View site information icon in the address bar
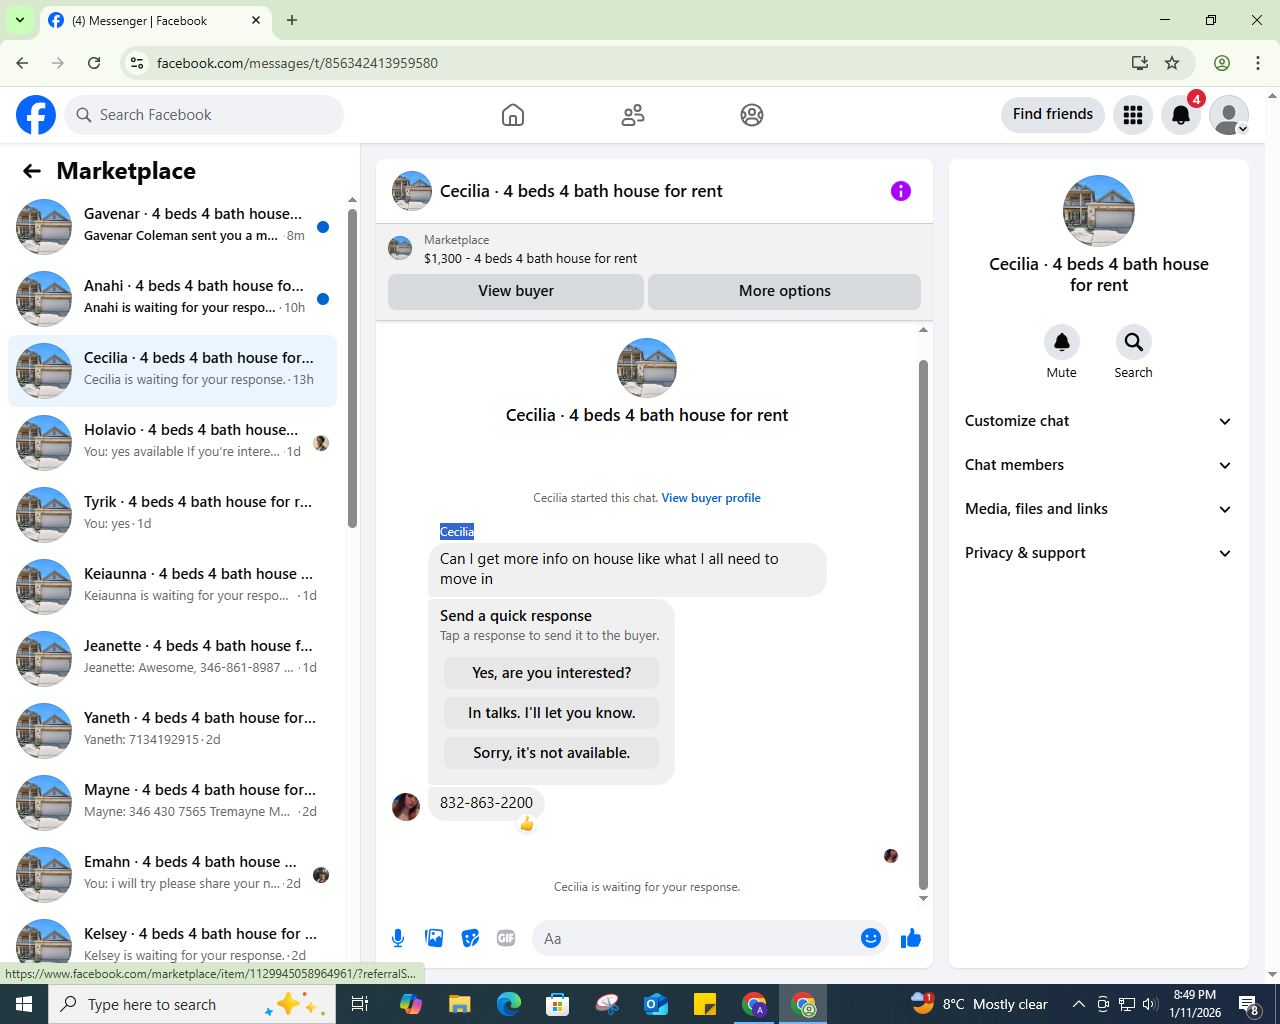This screenshot has width=1280, height=1024. click(x=137, y=63)
